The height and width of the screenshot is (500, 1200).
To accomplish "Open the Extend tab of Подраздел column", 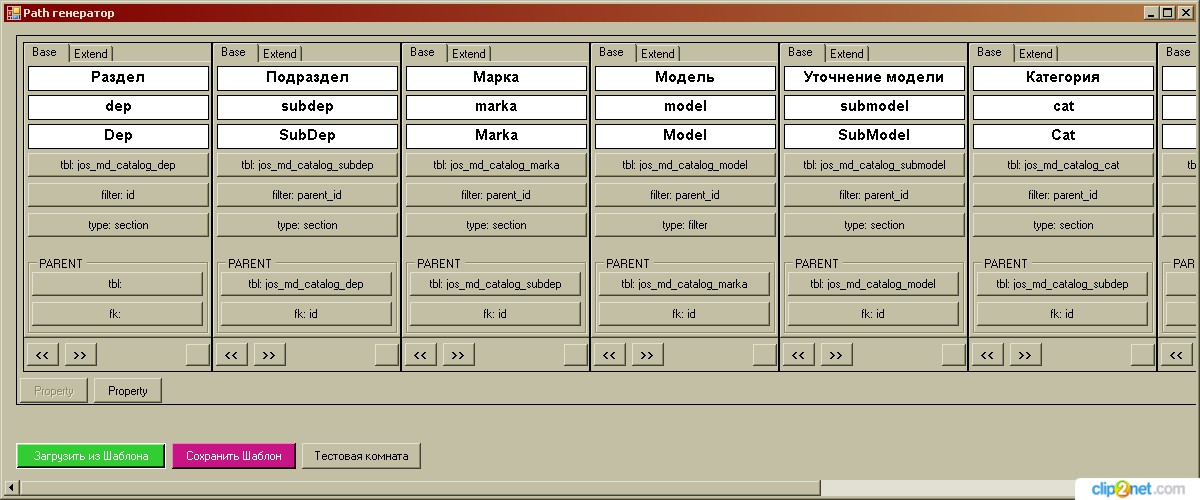I will [280, 54].
